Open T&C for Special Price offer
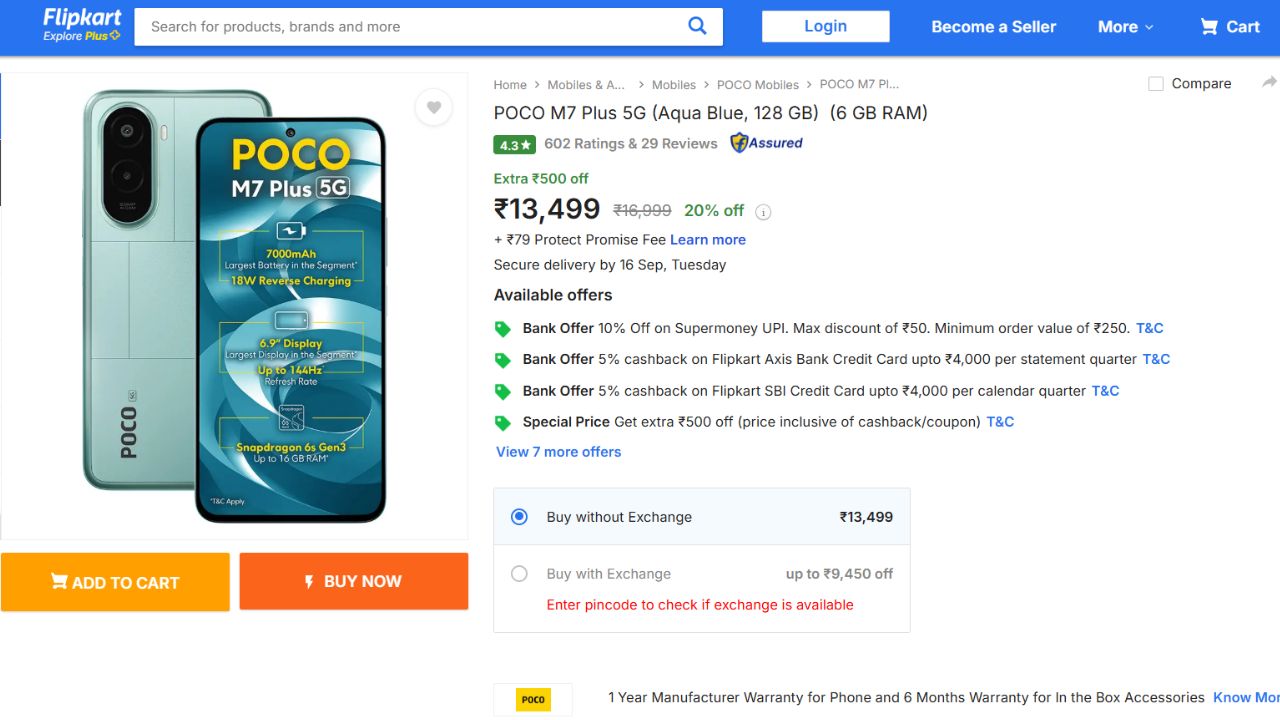 [x=1000, y=422]
